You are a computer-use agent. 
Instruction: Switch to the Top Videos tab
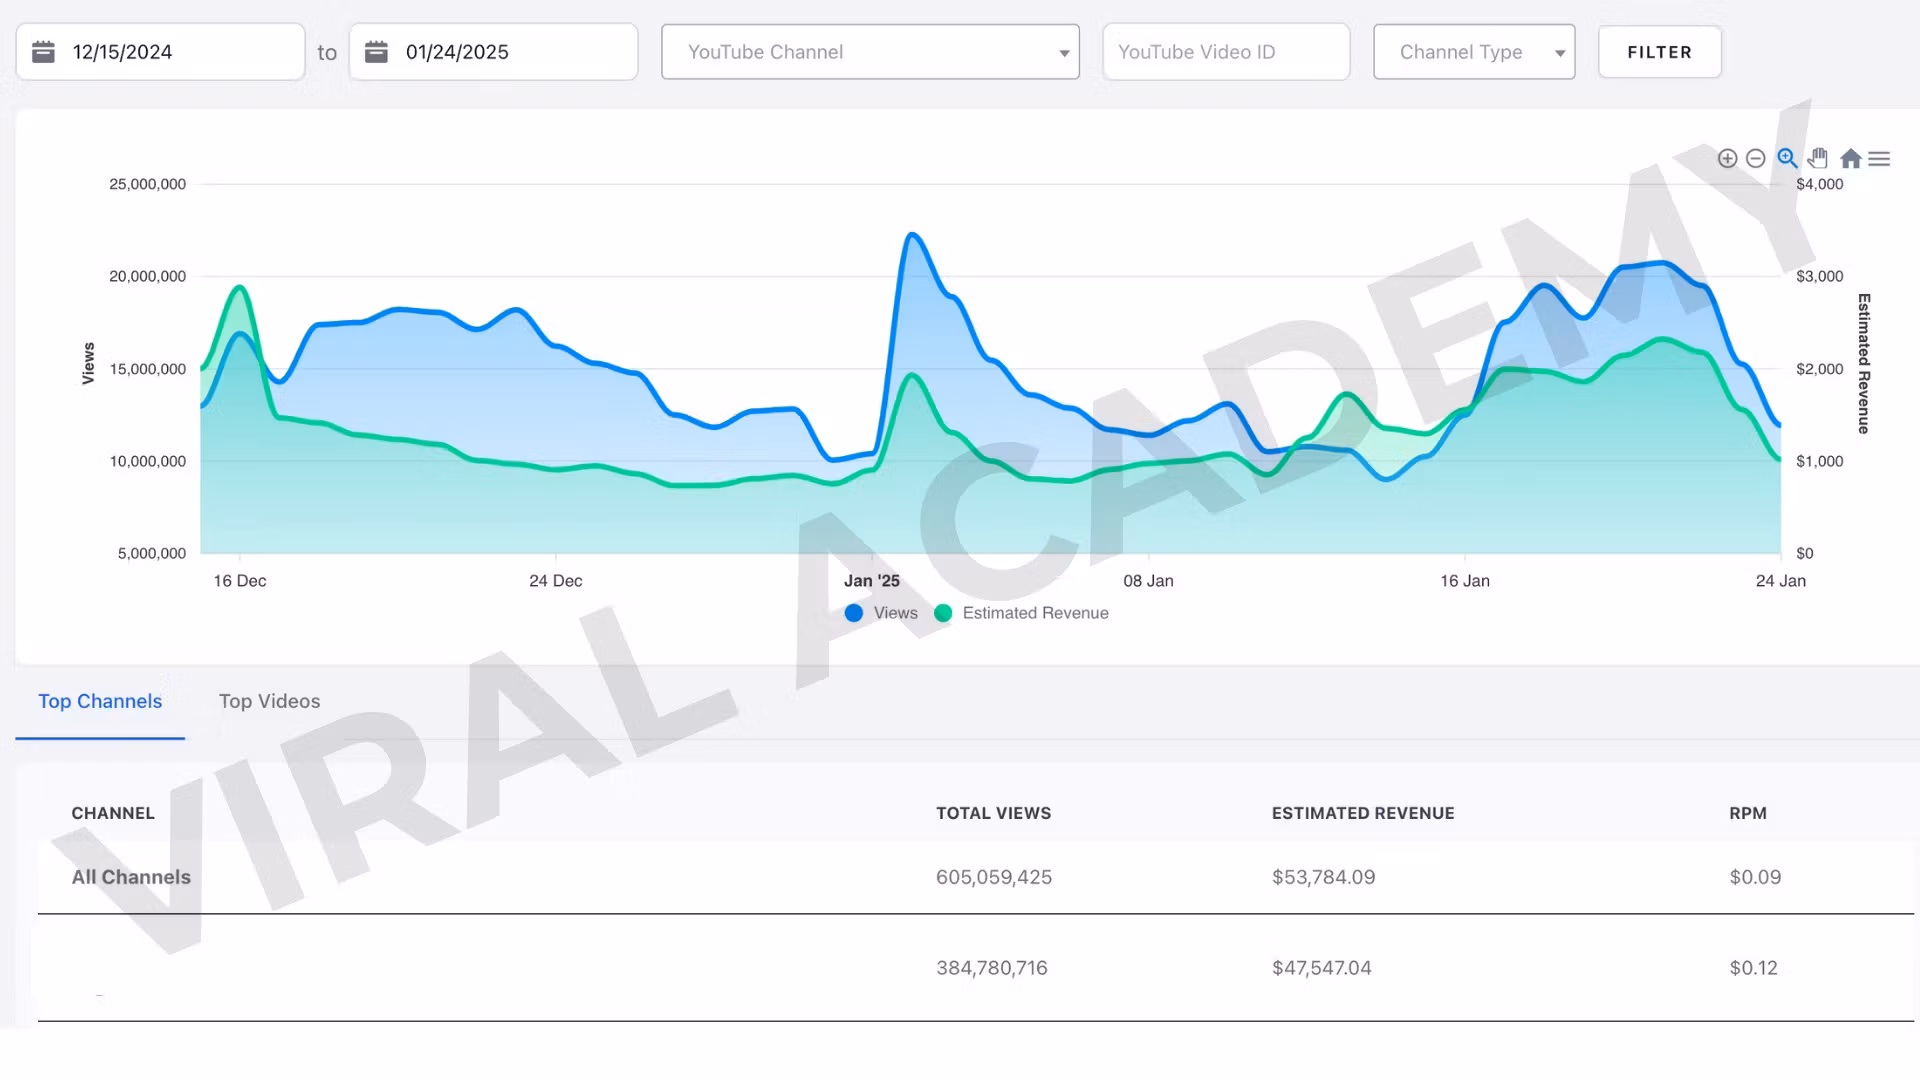tap(269, 701)
